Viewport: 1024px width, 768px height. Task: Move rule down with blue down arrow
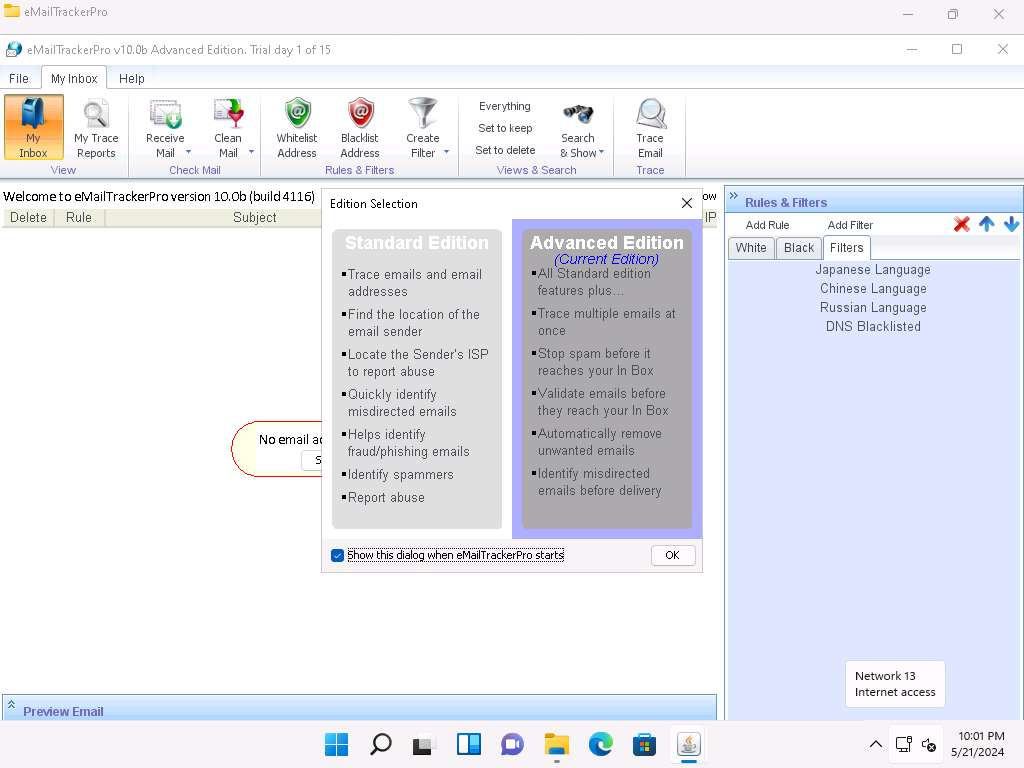click(1011, 225)
